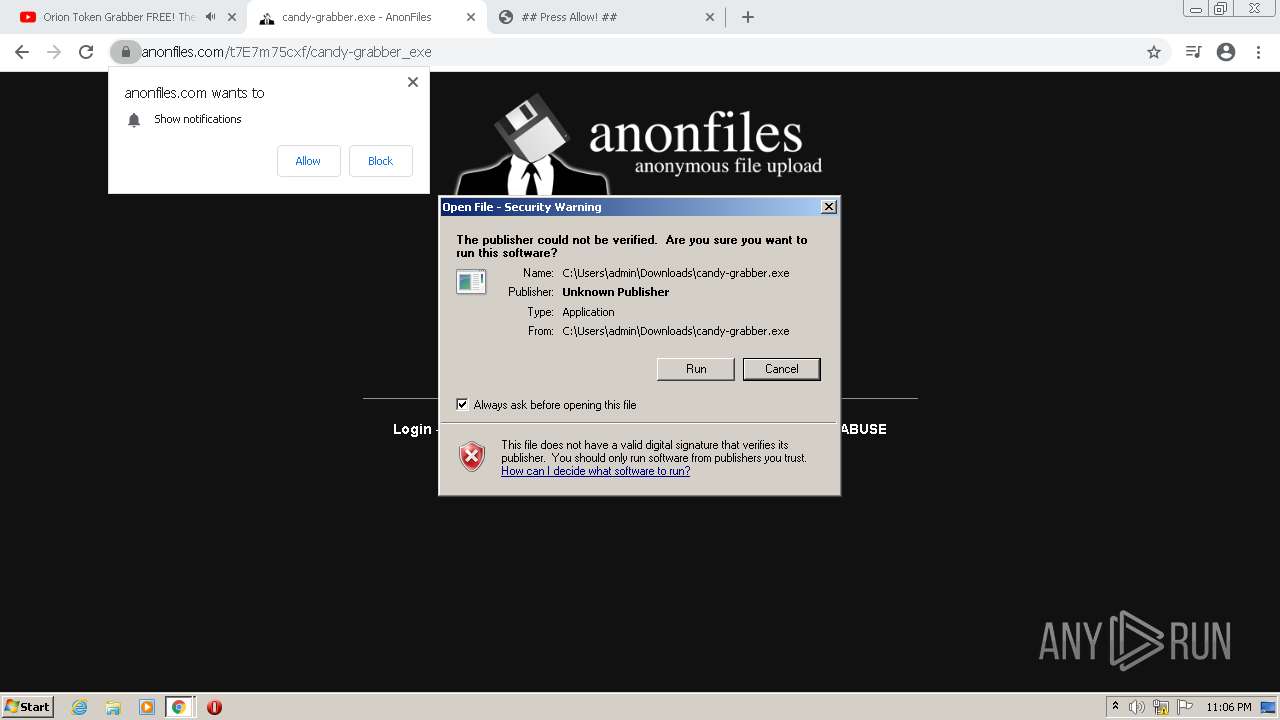The height and width of the screenshot is (720, 1280).
Task: Switch to Orion Token Grabber YouTube tab
Action: click(118, 17)
